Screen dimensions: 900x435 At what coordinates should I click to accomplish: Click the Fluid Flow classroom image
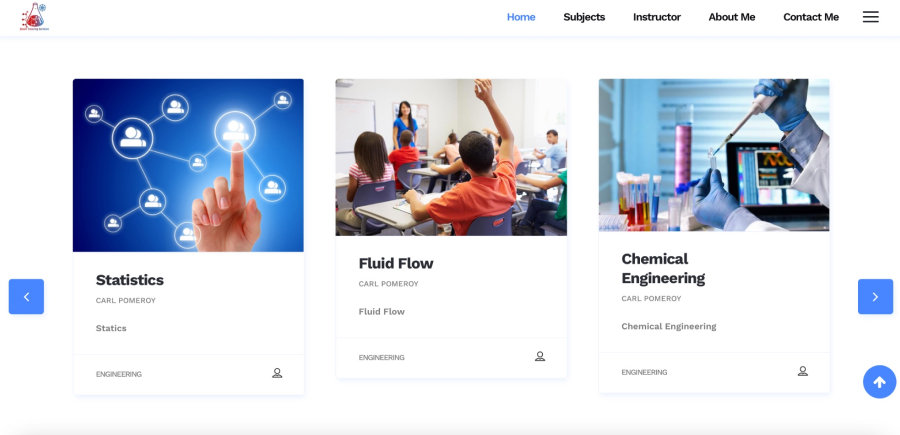(451, 157)
